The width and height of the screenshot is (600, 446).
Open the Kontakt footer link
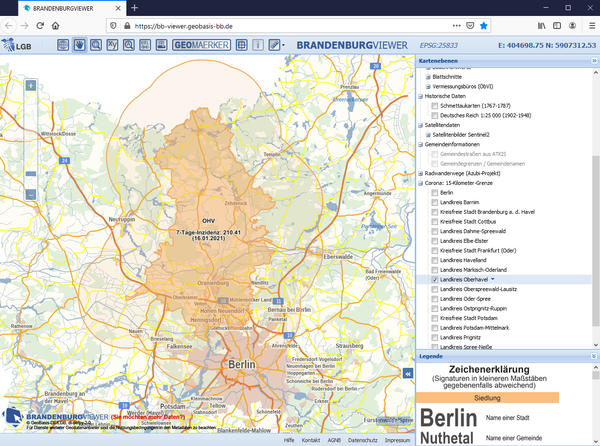(311, 440)
